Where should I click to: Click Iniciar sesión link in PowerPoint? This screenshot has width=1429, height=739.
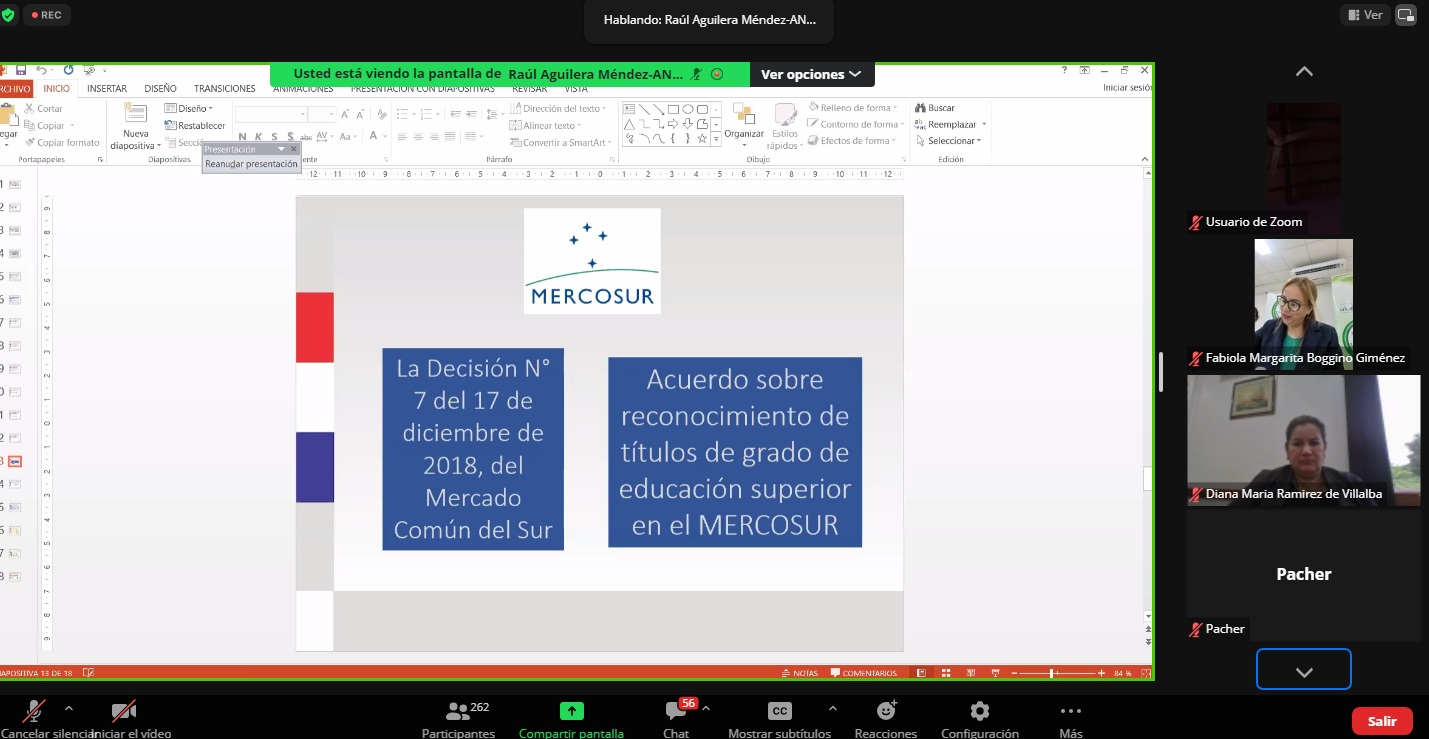(1127, 88)
